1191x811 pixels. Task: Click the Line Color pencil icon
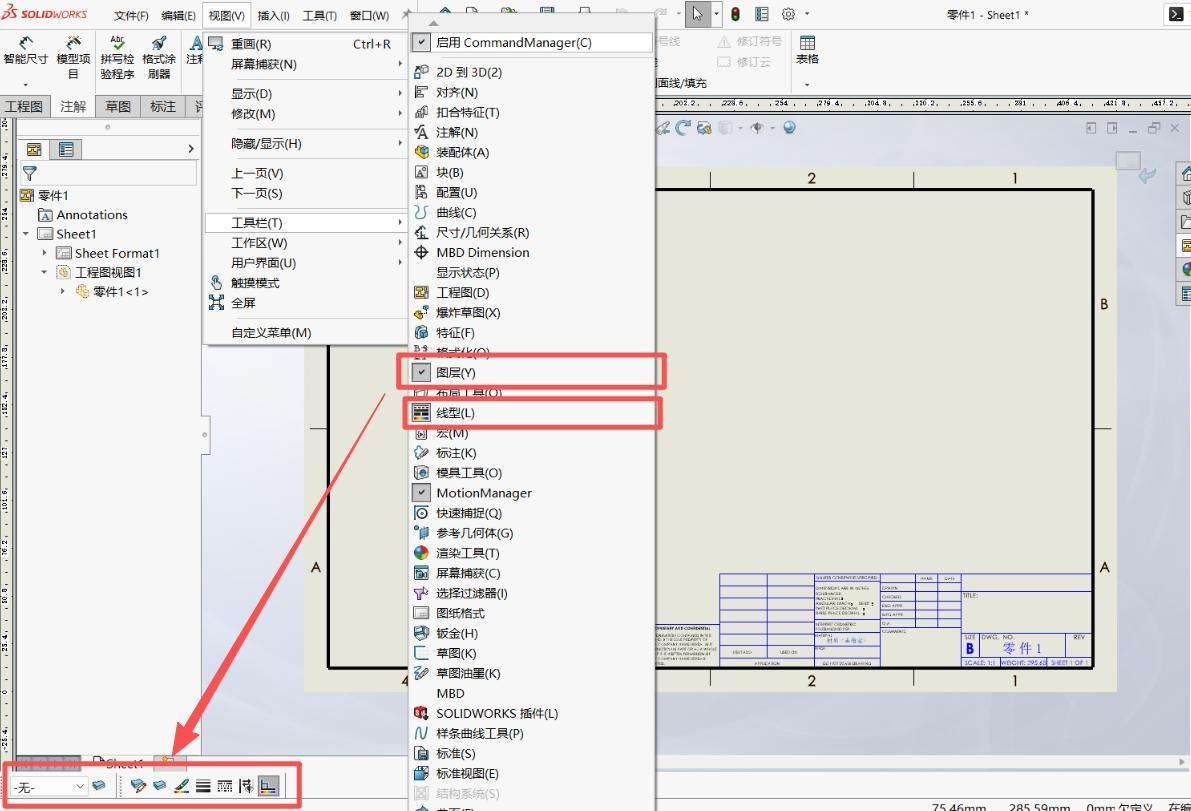pyautogui.click(x=182, y=786)
